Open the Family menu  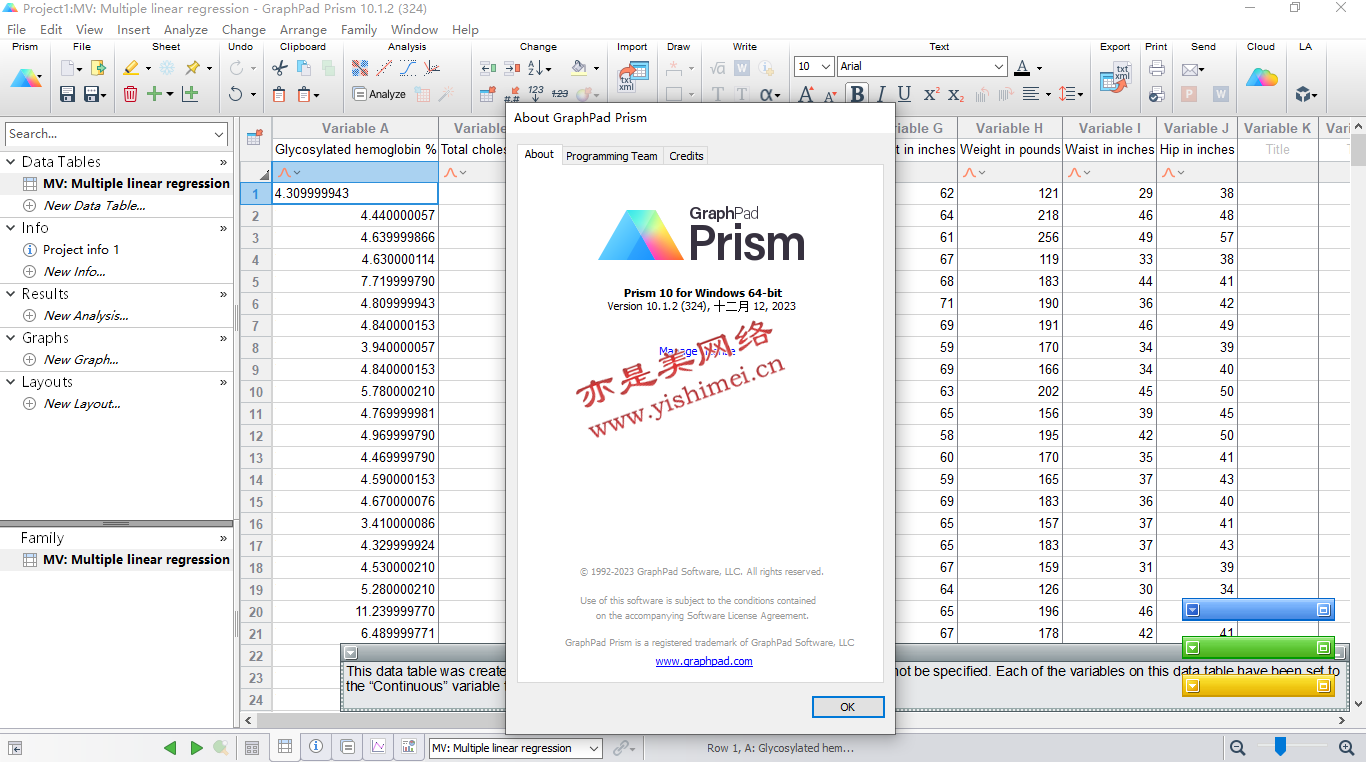pyautogui.click(x=359, y=29)
